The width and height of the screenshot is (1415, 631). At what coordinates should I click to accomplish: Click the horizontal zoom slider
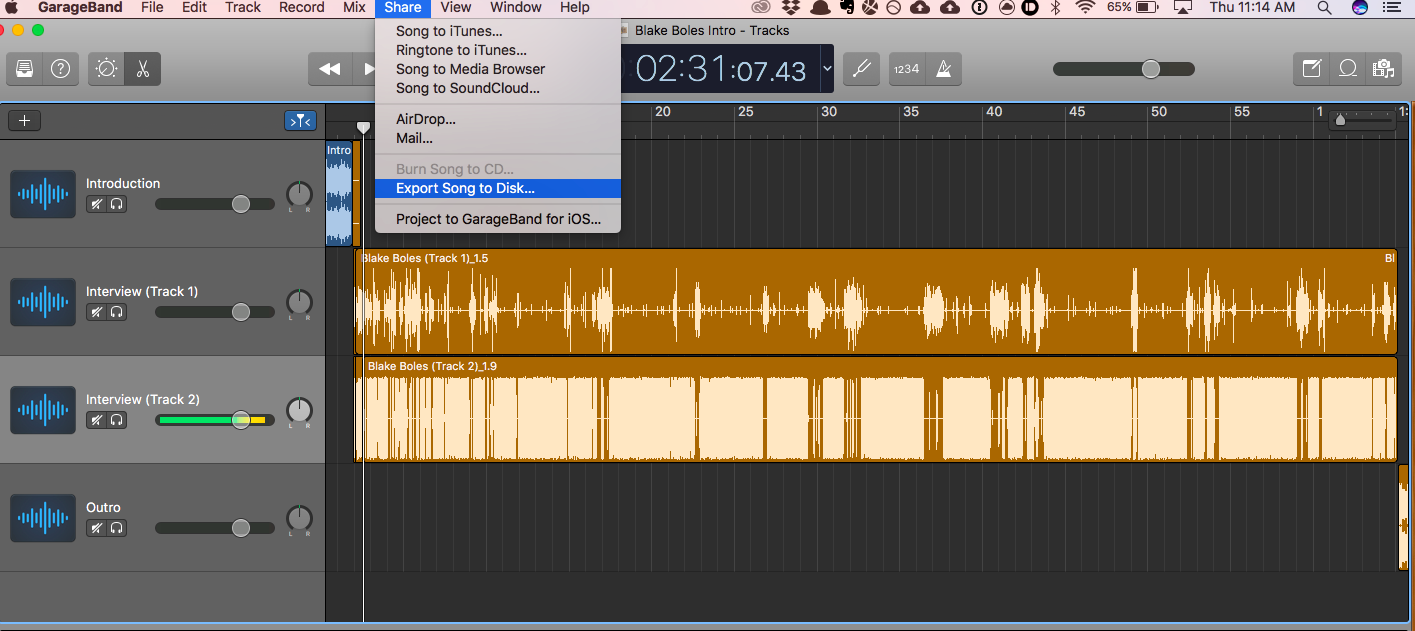coord(1361,120)
